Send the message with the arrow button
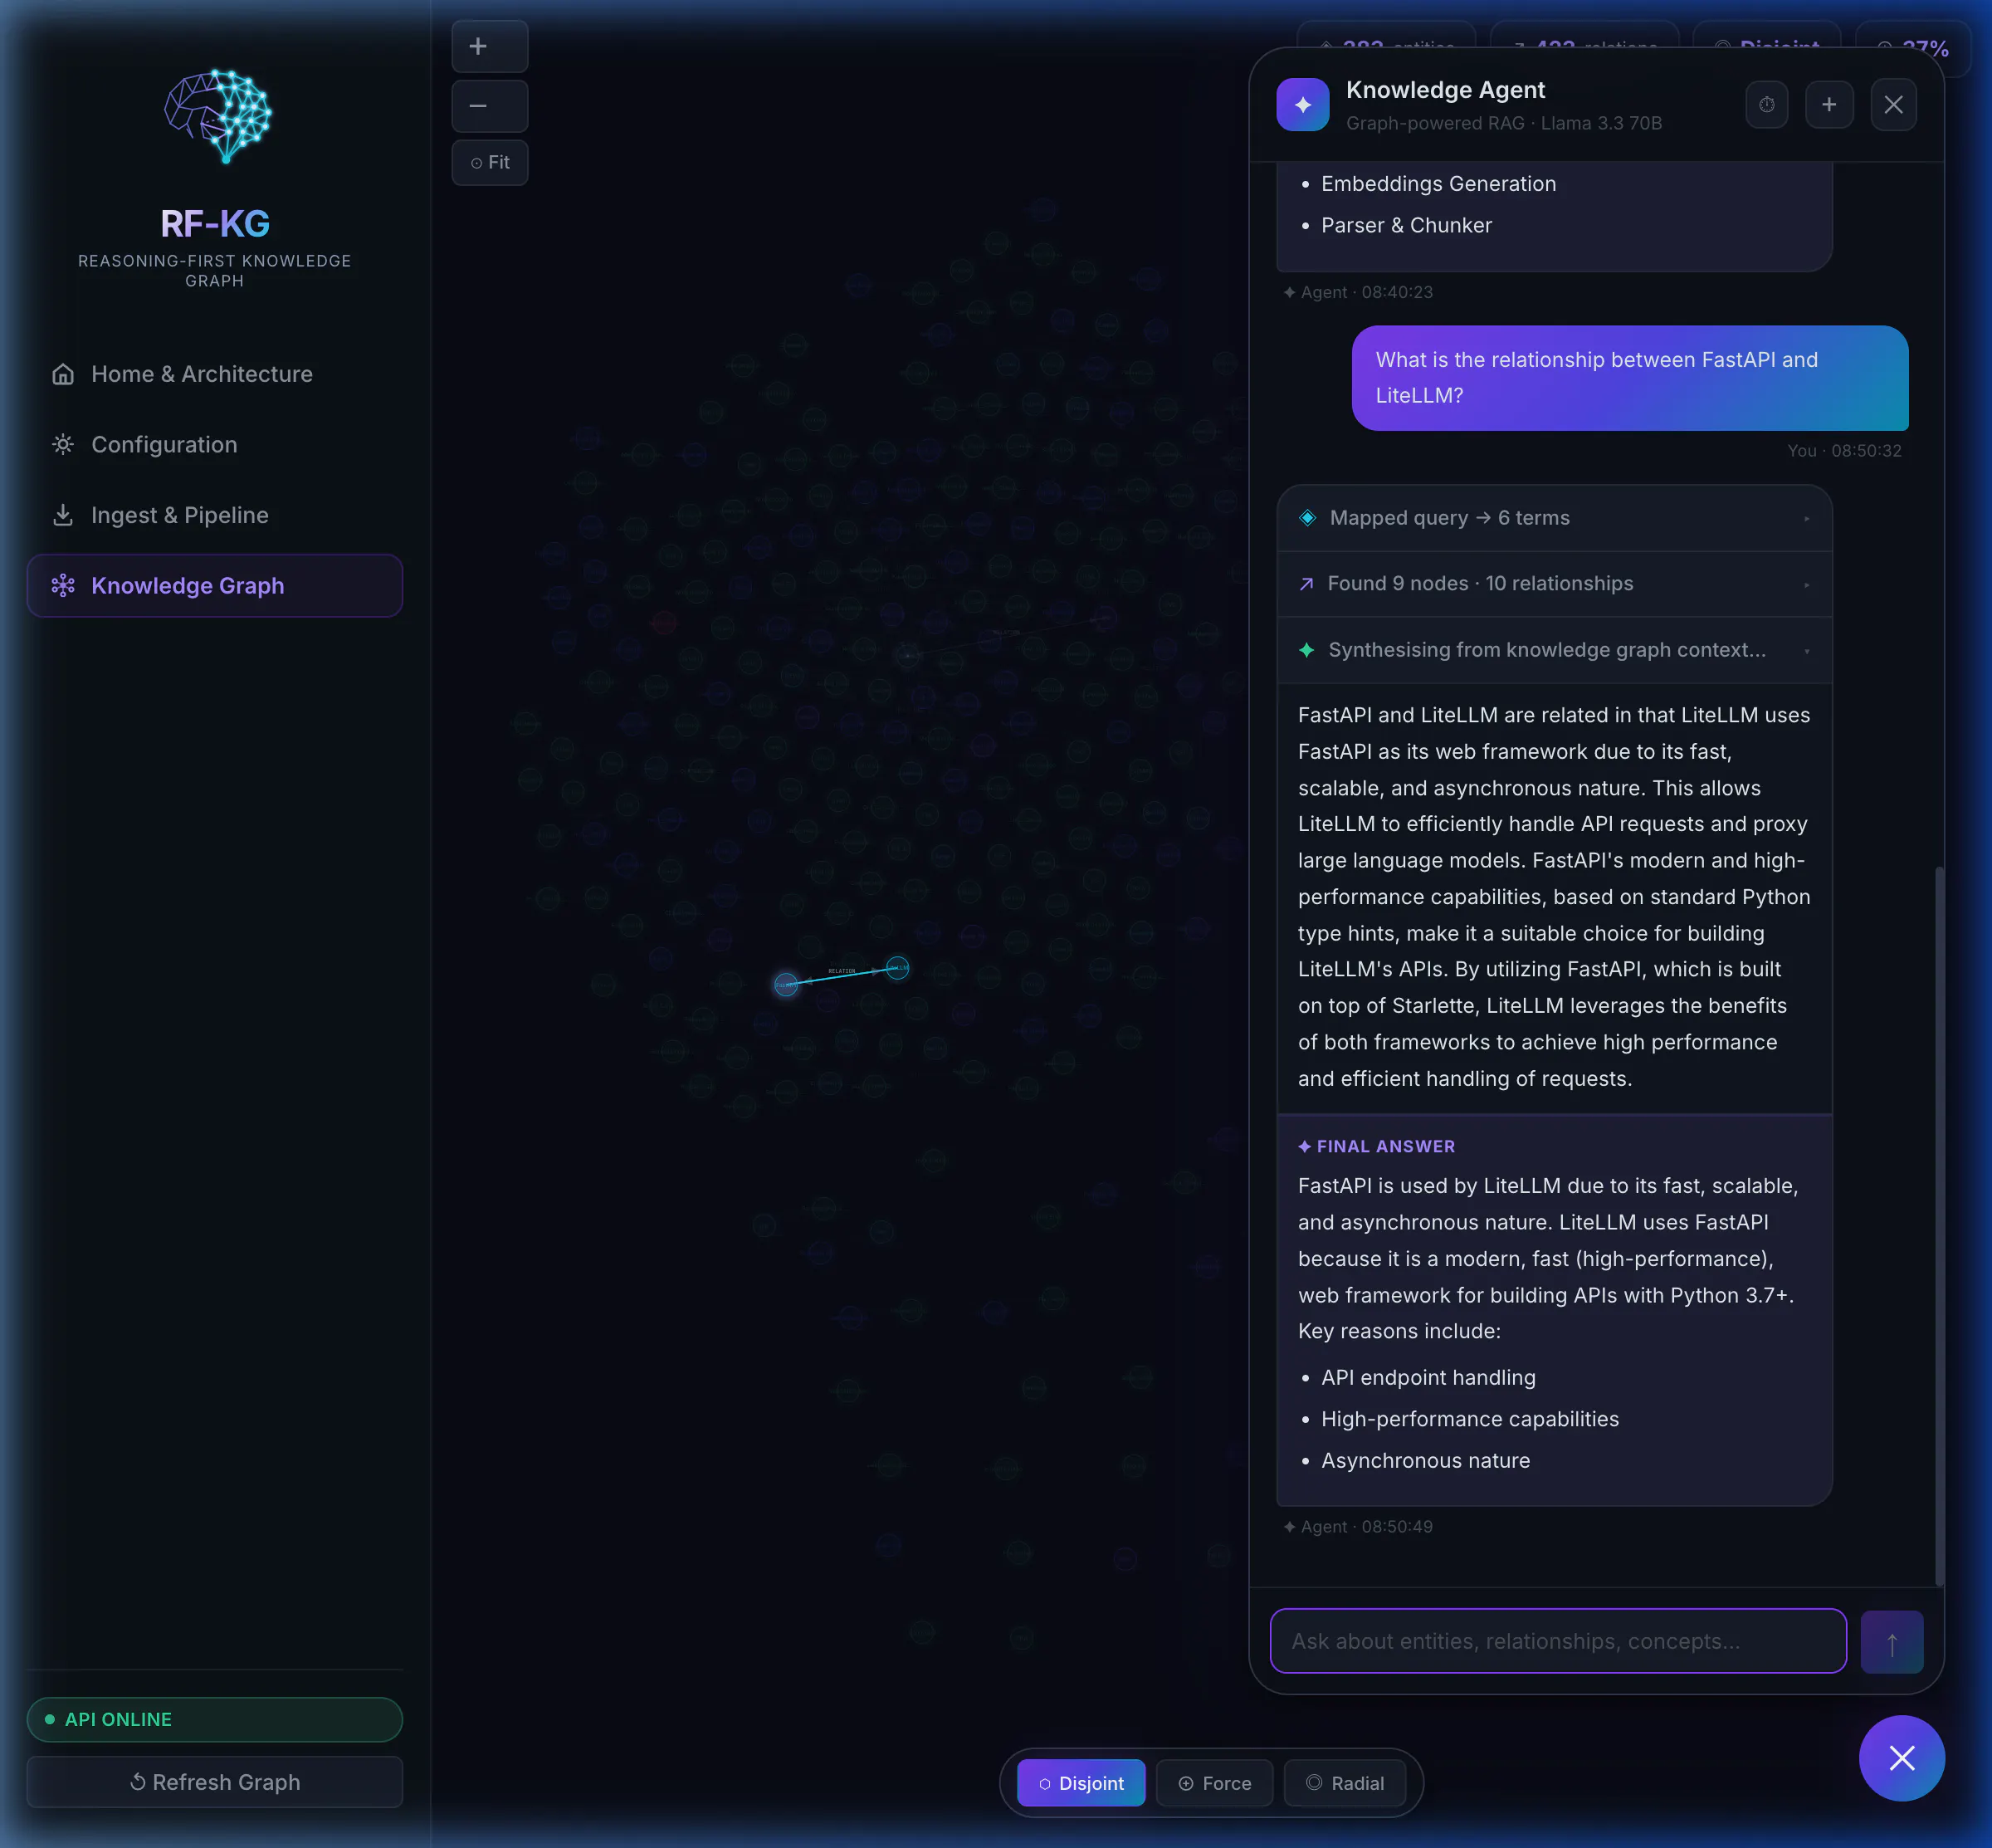The width and height of the screenshot is (1992, 1848). click(1891, 1641)
